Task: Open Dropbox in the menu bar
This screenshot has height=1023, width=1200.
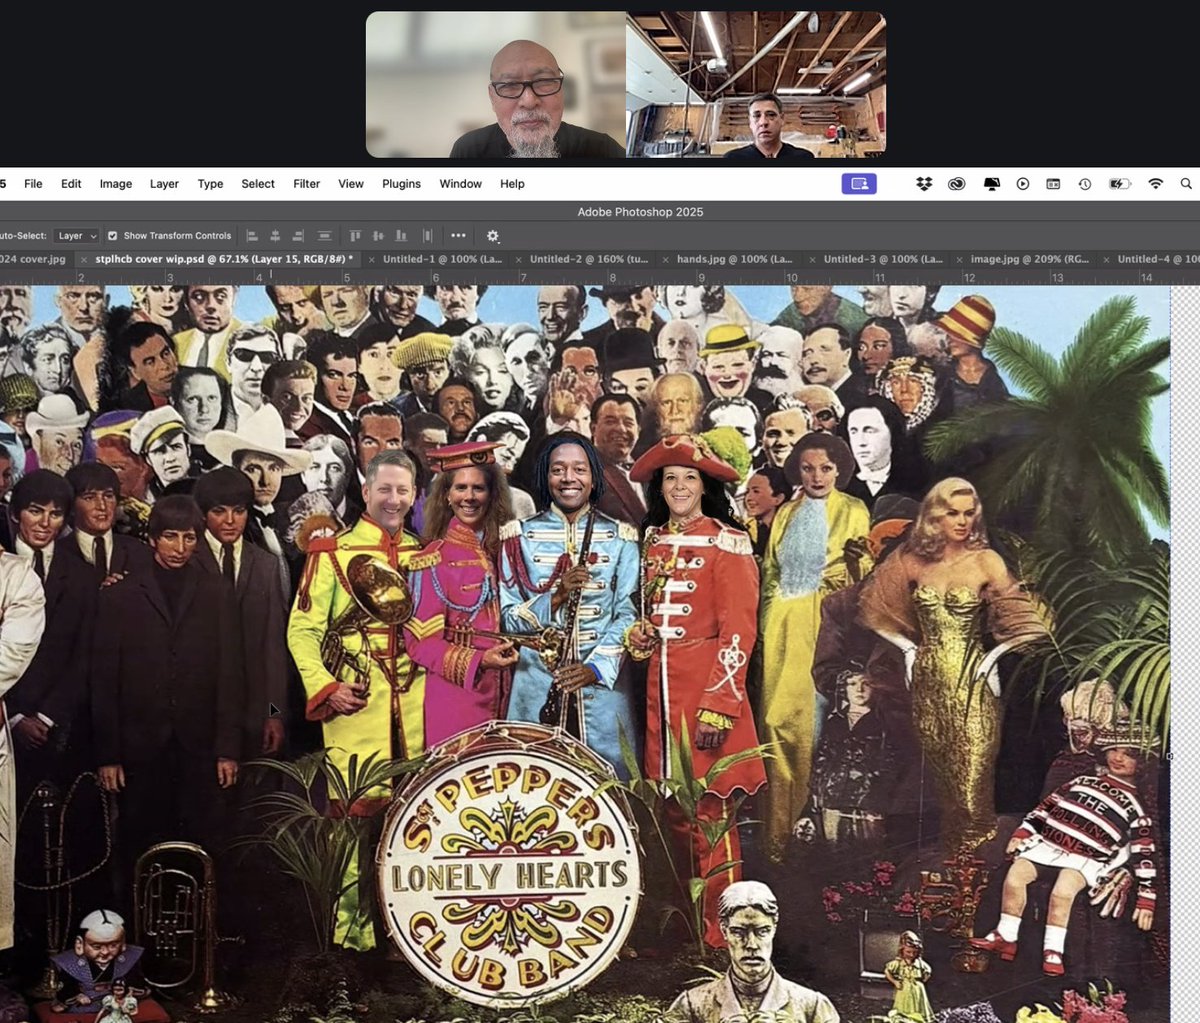Action: [924, 184]
